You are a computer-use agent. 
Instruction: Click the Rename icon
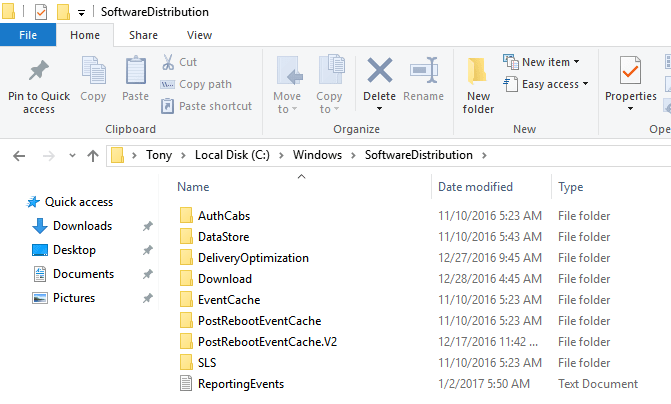[423, 70]
